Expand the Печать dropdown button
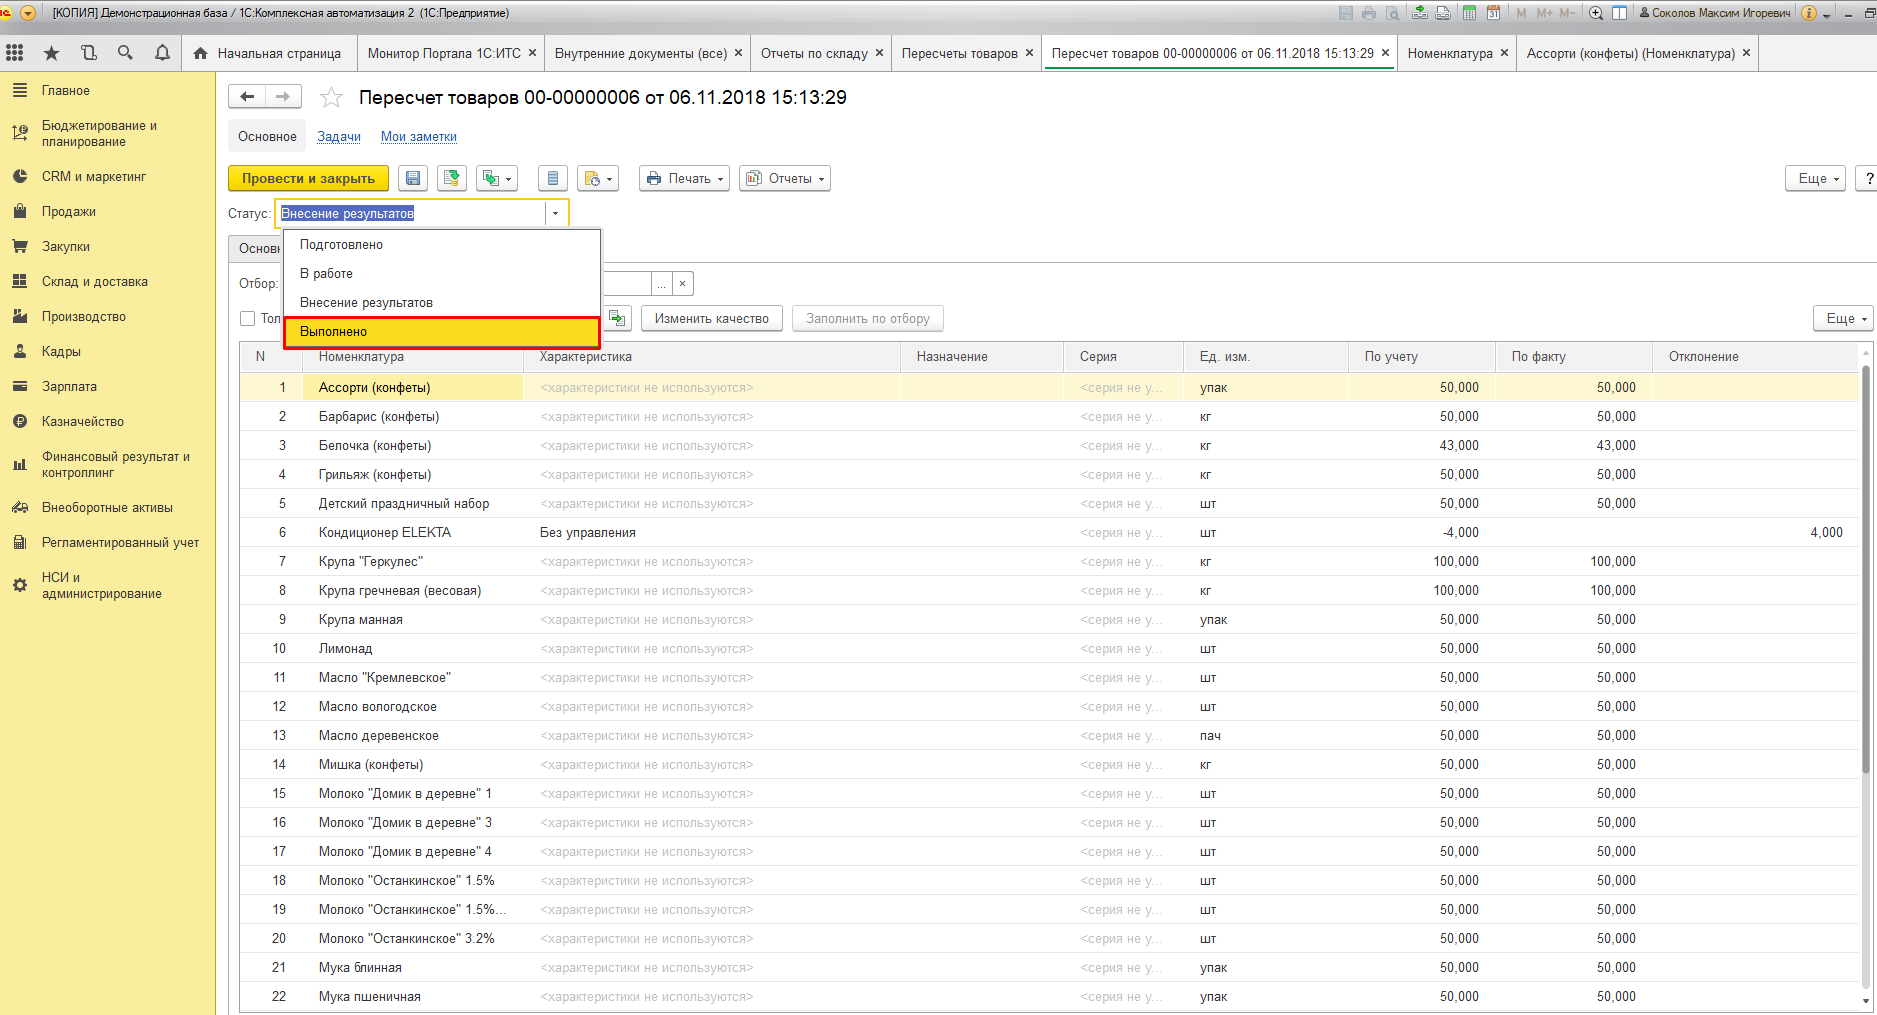This screenshot has height=1015, width=1877. [x=685, y=179]
